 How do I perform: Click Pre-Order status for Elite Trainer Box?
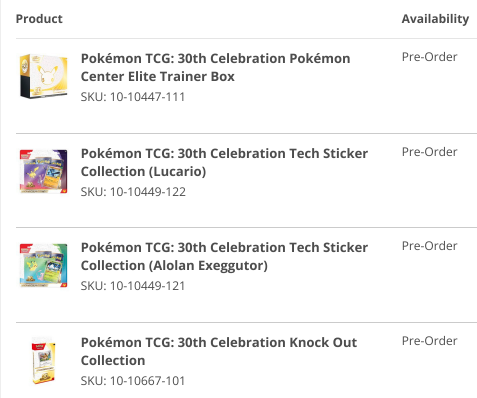click(429, 57)
